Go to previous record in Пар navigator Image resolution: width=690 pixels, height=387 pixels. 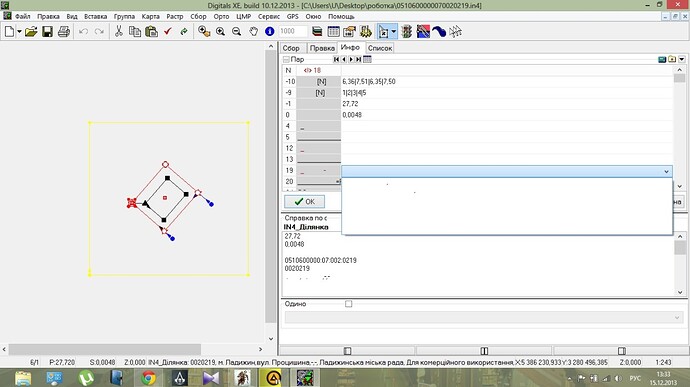(344, 59)
